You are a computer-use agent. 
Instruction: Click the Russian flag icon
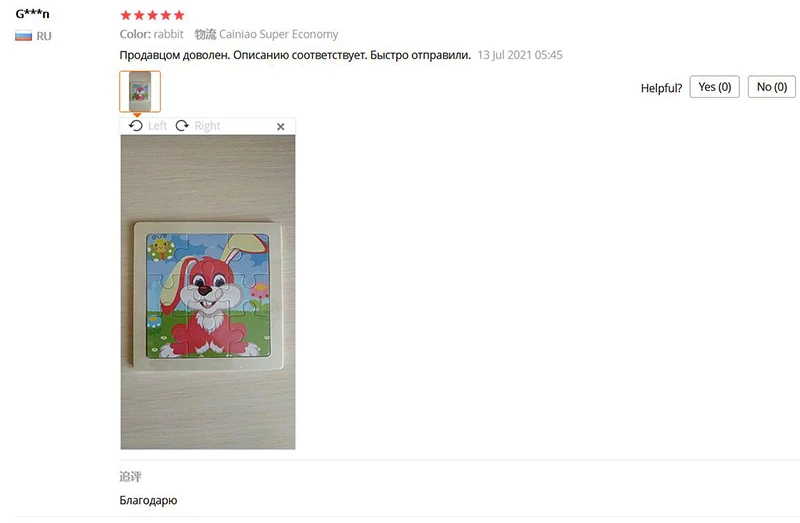(24, 36)
